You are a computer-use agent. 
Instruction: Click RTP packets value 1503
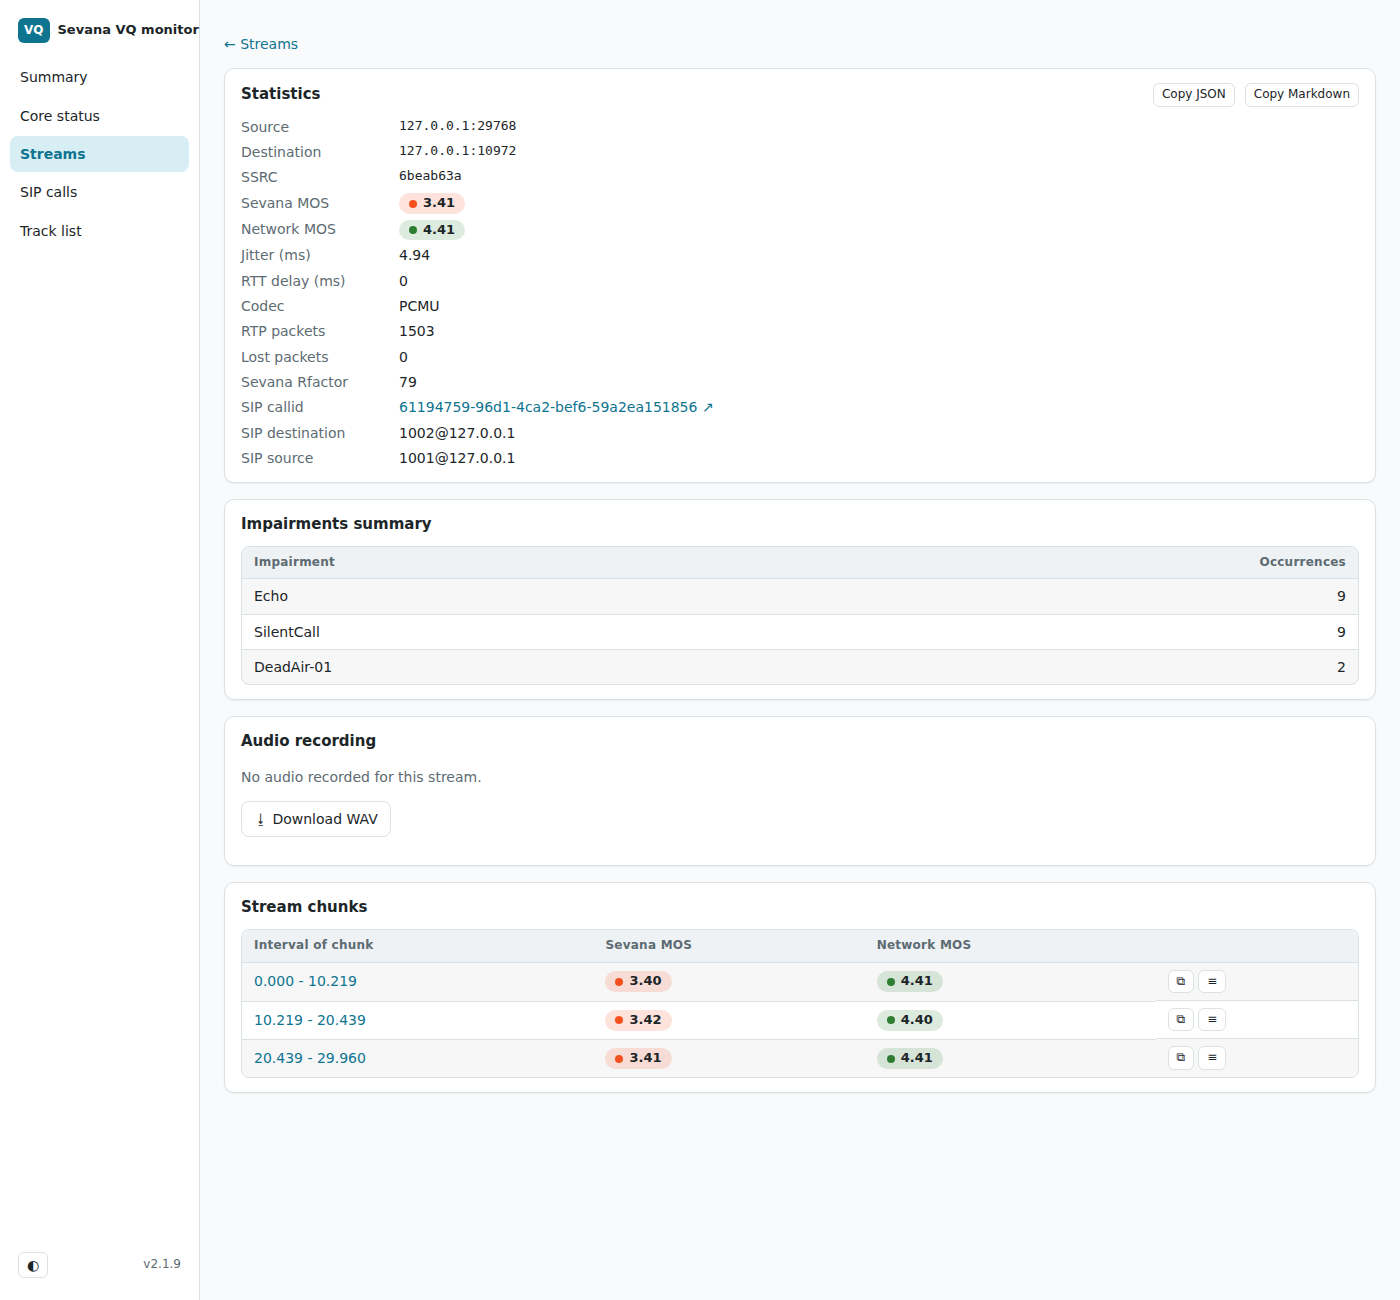click(417, 331)
